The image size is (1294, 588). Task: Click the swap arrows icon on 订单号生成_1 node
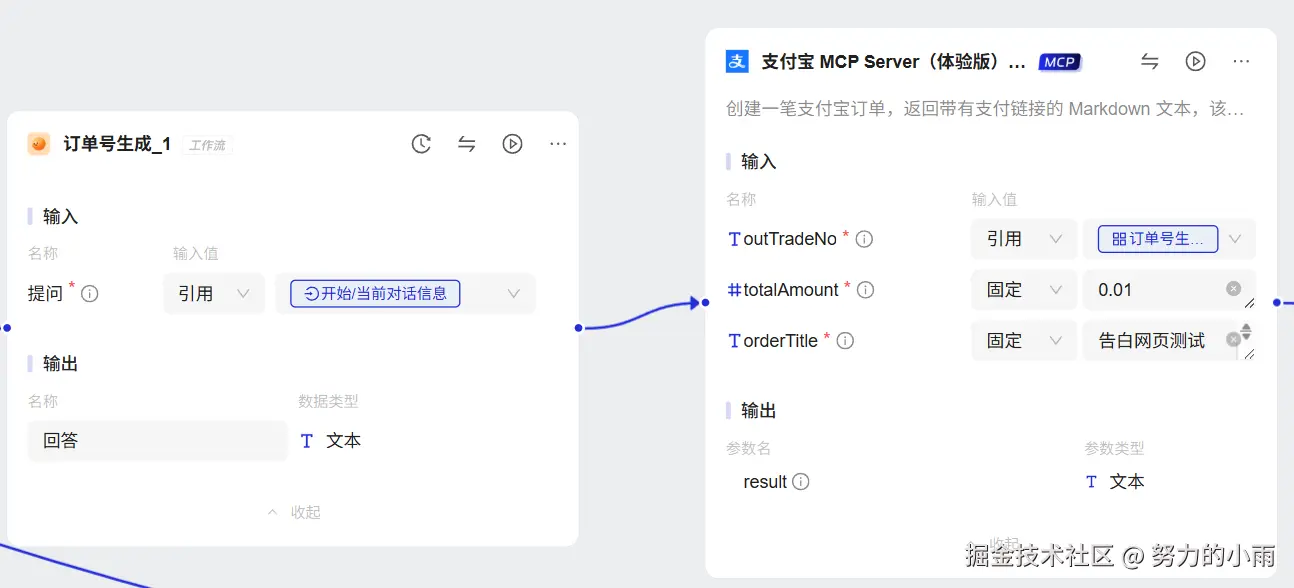(466, 144)
